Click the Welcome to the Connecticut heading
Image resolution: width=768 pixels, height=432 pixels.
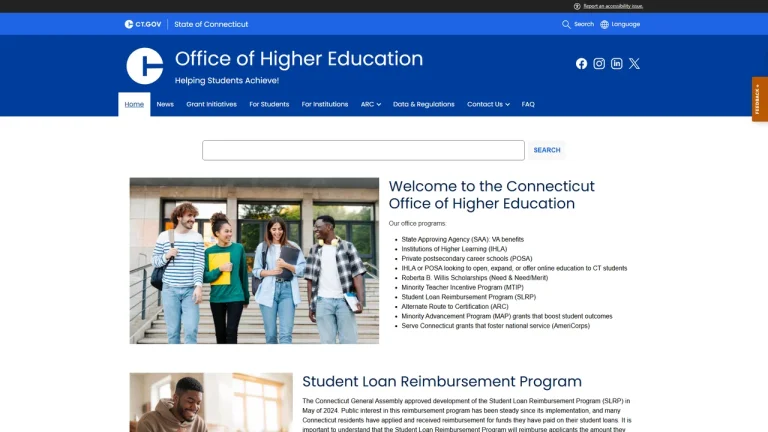(491, 195)
